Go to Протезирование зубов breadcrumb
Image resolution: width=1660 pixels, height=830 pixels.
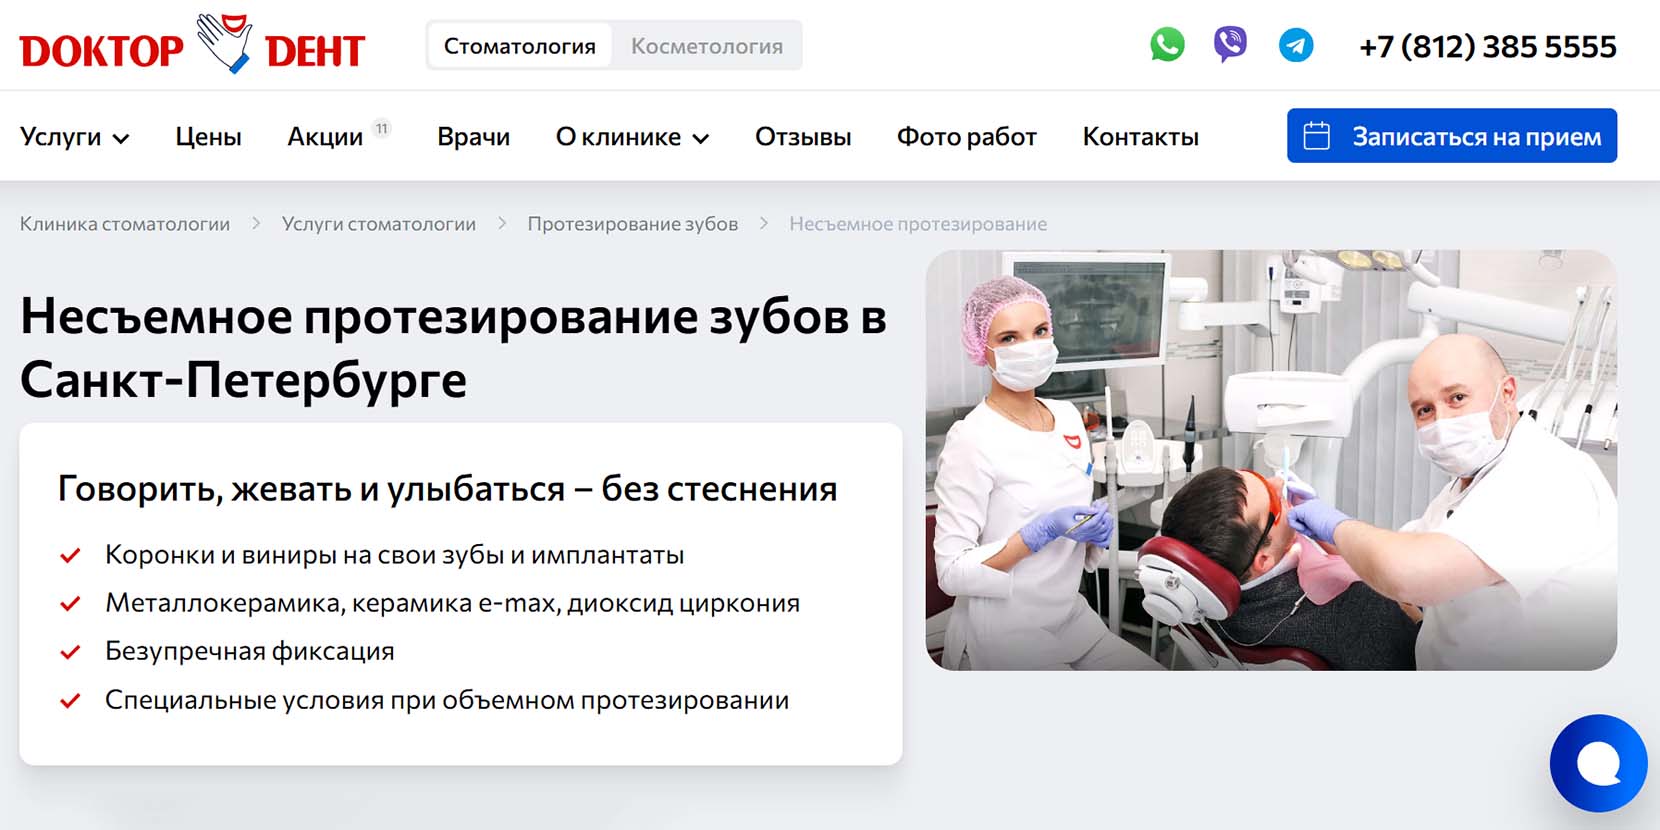coord(632,224)
